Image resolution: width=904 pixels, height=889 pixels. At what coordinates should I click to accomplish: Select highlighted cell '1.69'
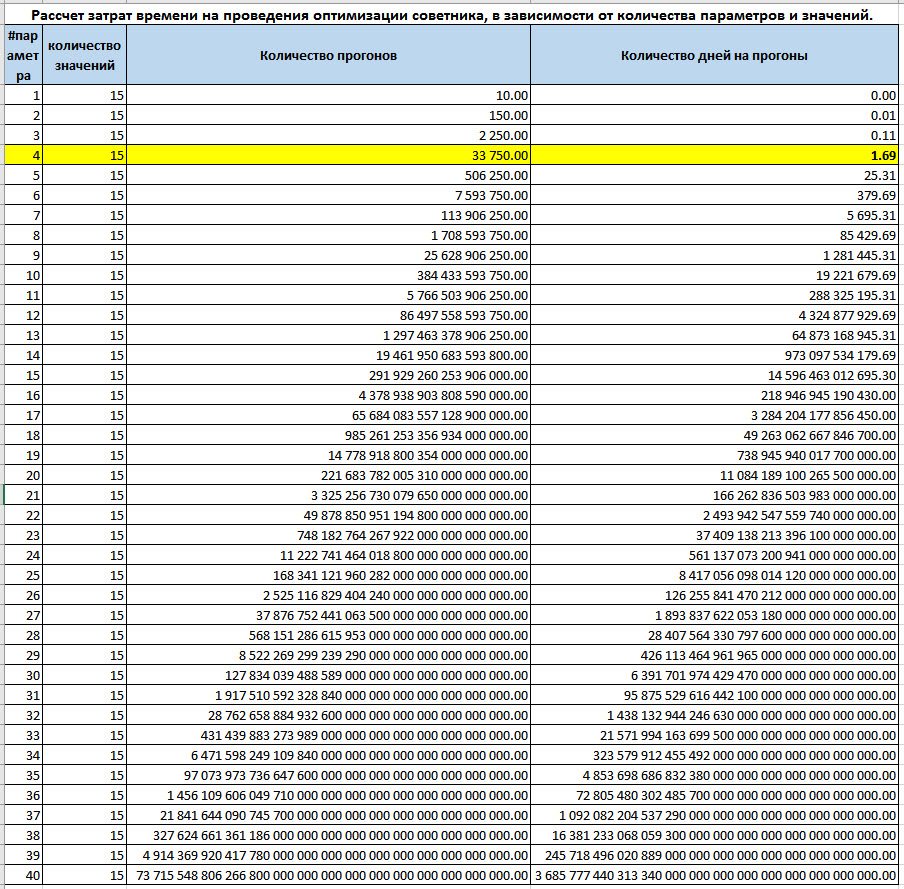click(x=714, y=155)
